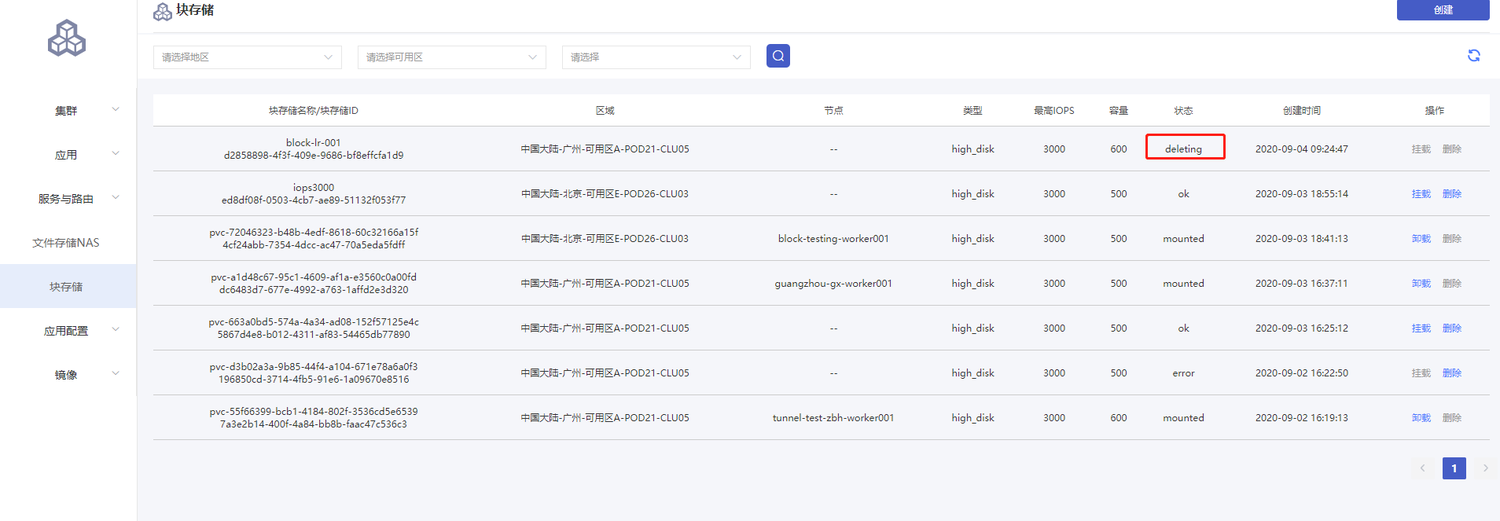Click the block storage title icon

tap(162, 11)
